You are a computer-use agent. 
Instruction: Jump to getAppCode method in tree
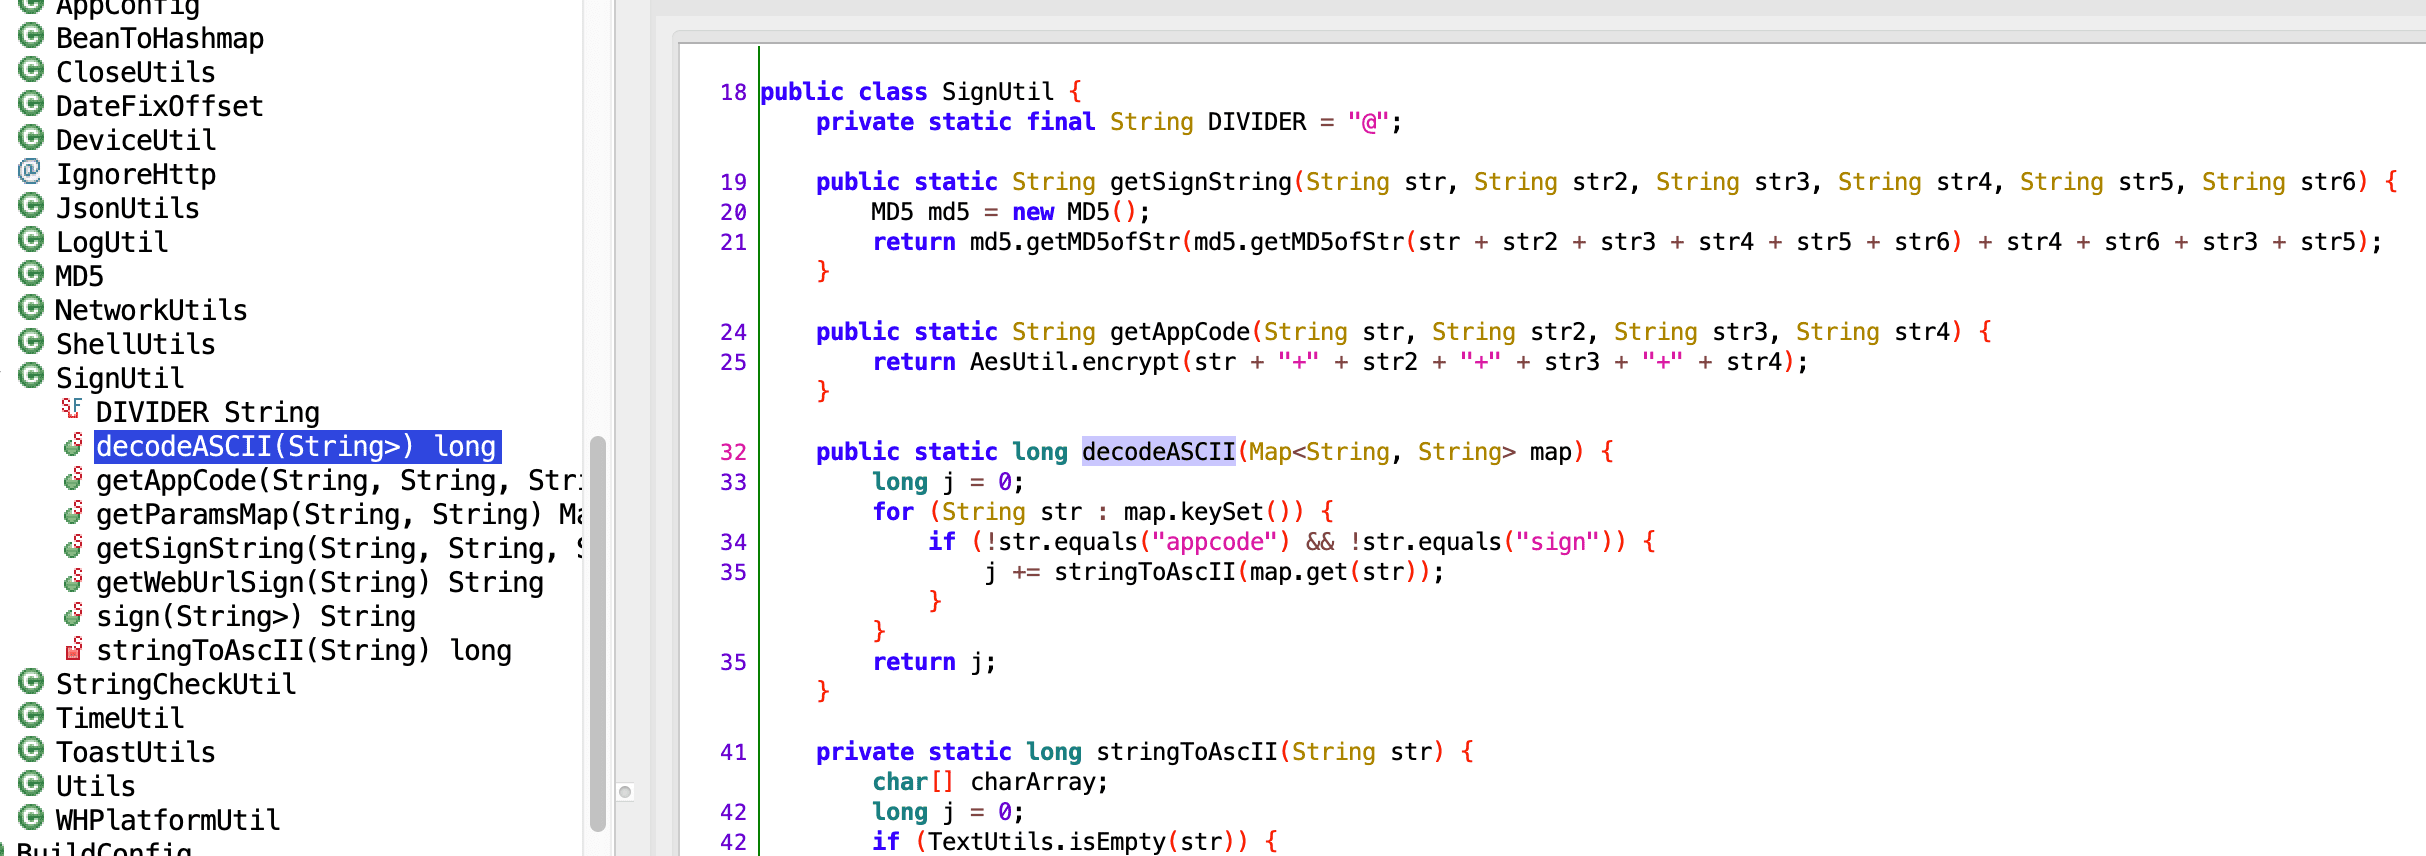(338, 481)
